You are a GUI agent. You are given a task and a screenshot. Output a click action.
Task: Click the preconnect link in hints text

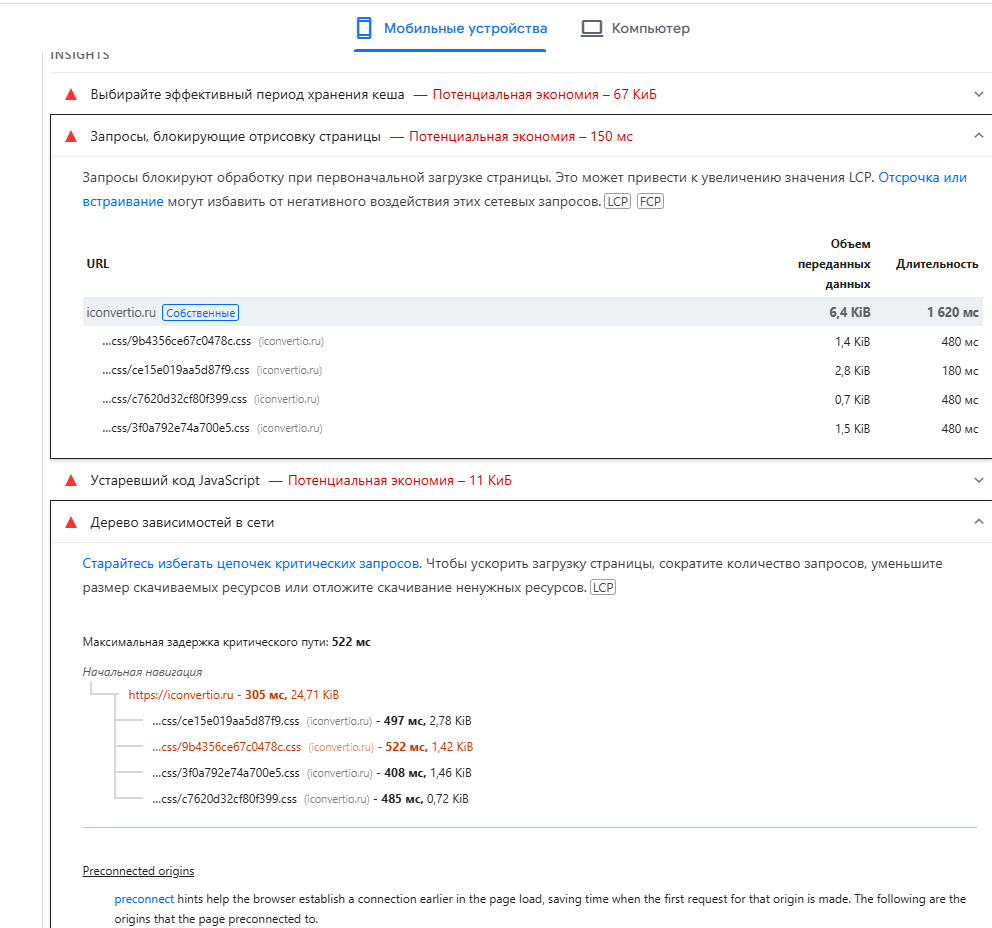tap(144, 899)
